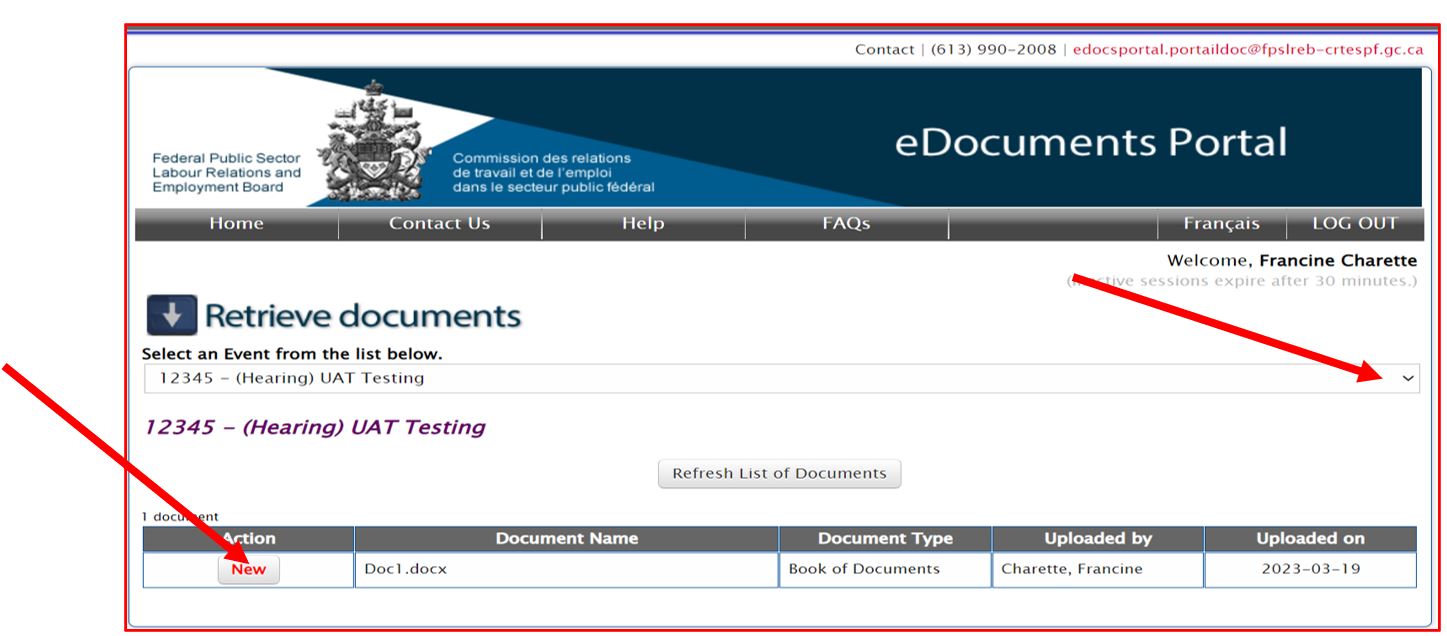The image size is (1447, 636).
Task: Open the Help section
Action: 642,223
